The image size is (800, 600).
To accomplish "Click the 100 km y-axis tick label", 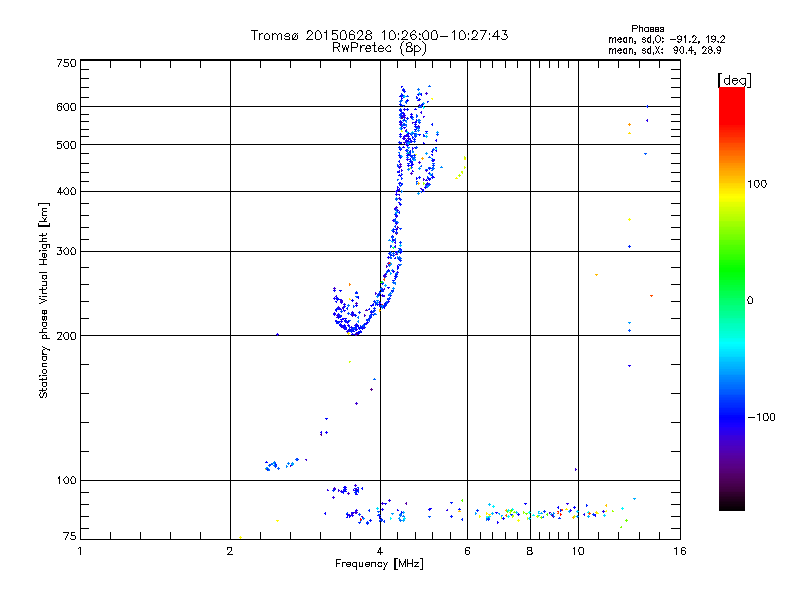I will pos(66,480).
